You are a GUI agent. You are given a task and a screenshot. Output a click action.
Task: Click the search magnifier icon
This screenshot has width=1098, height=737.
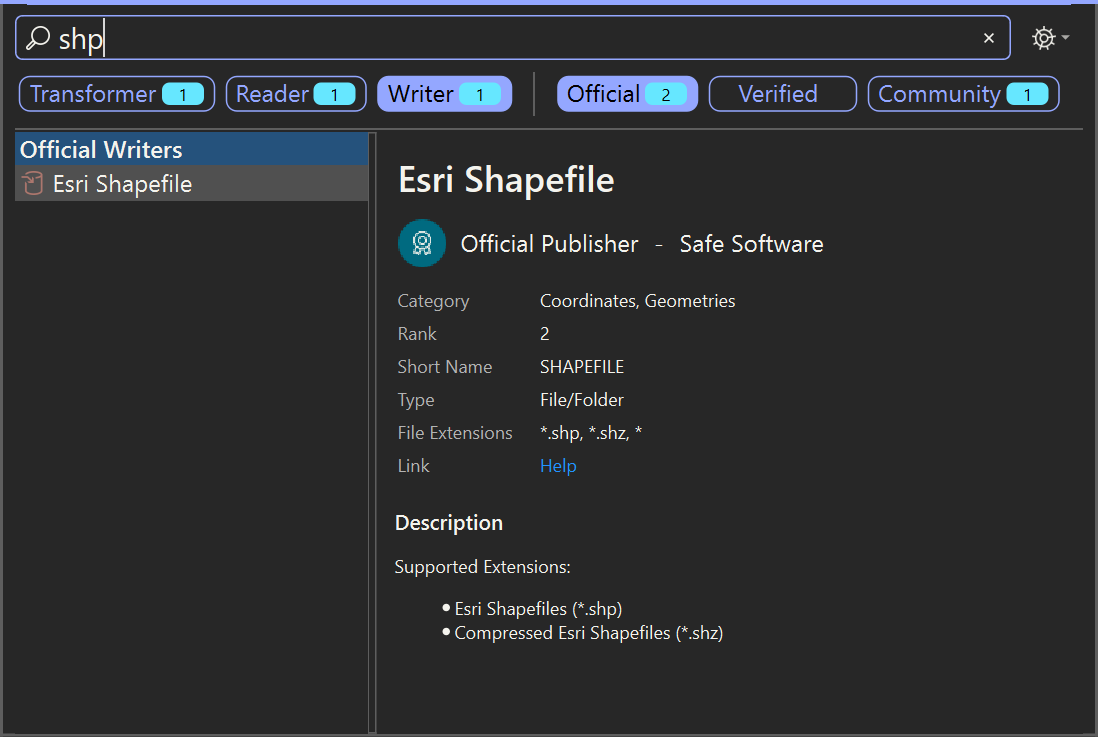coord(38,38)
